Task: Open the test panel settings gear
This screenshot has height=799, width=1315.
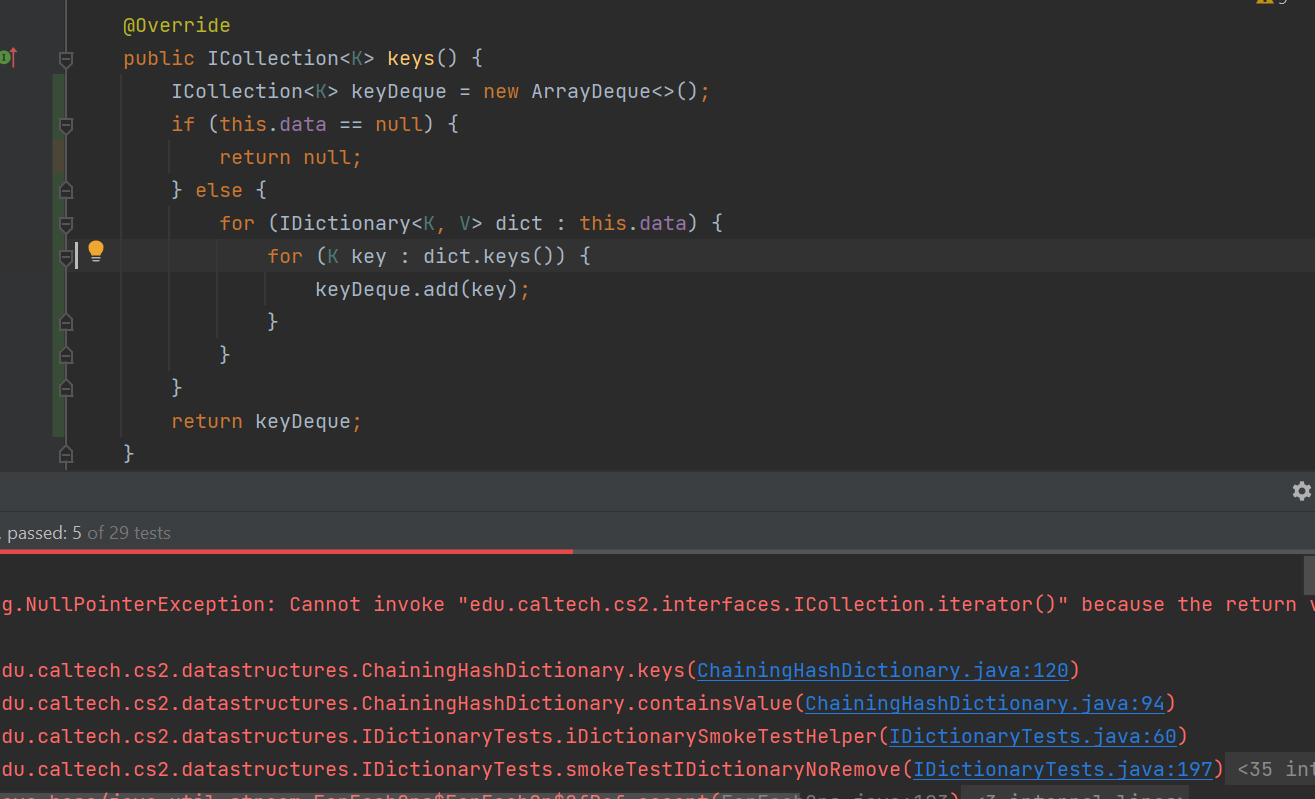Action: pyautogui.click(x=1301, y=491)
